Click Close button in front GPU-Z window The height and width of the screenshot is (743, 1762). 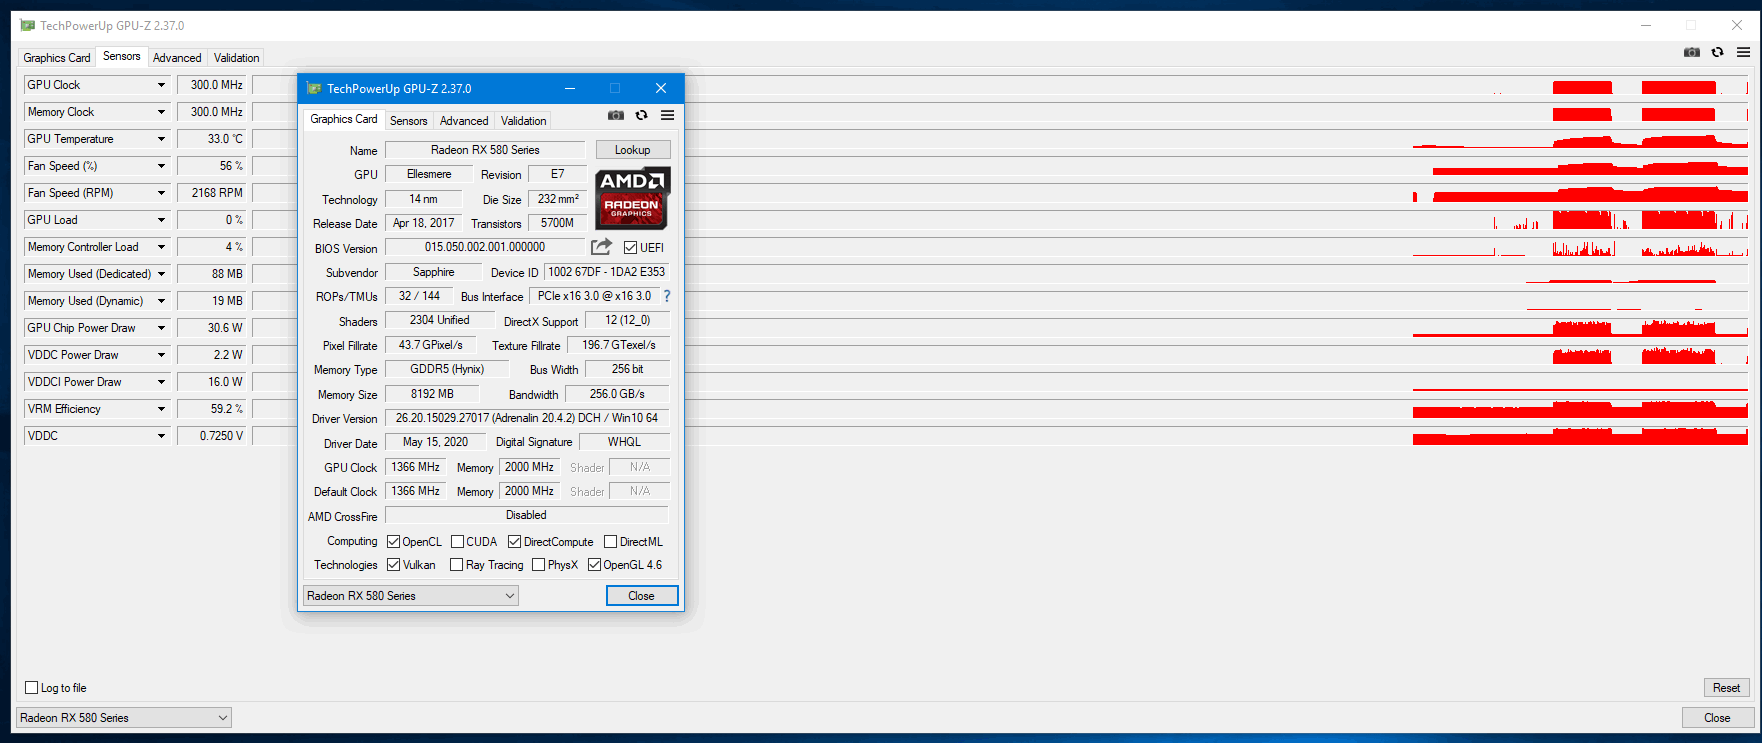pos(642,596)
